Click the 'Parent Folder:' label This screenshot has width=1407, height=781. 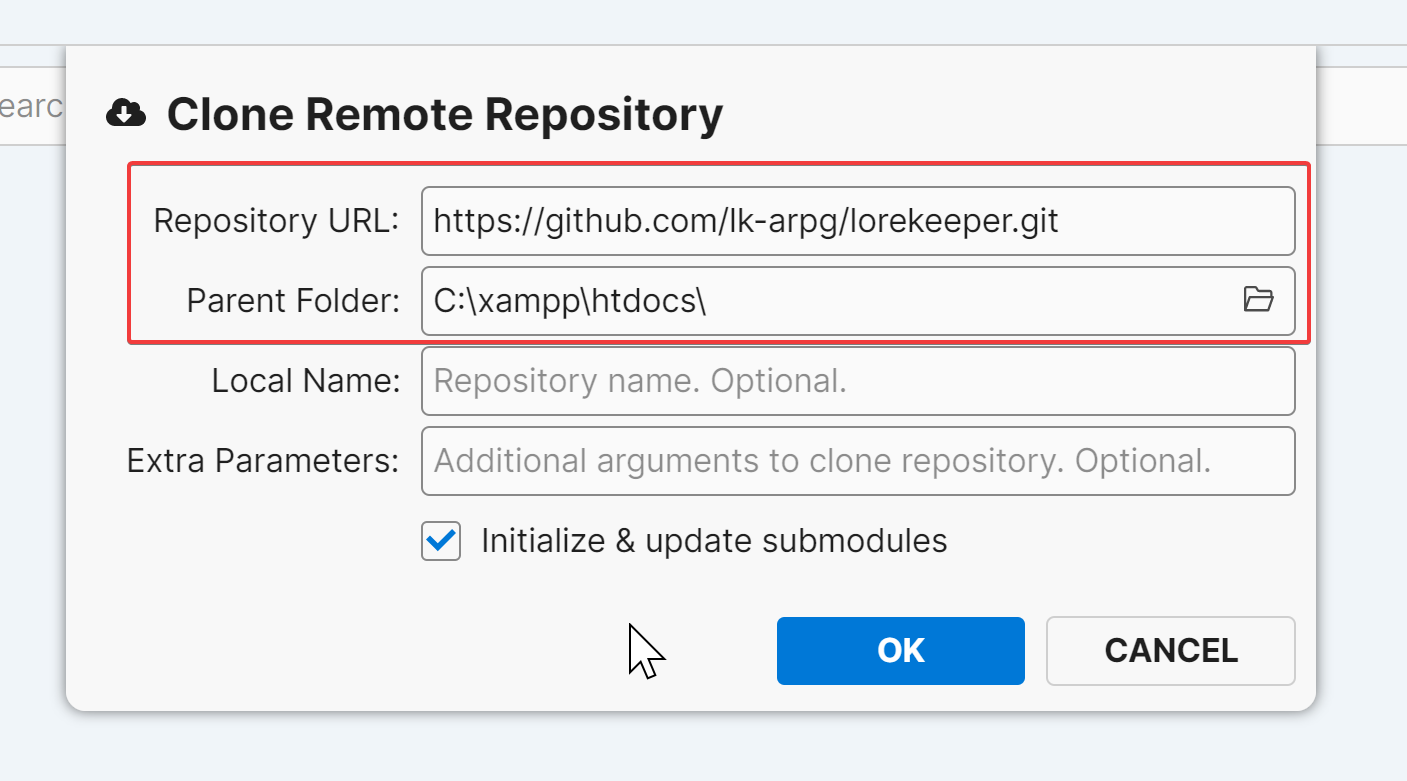293,300
